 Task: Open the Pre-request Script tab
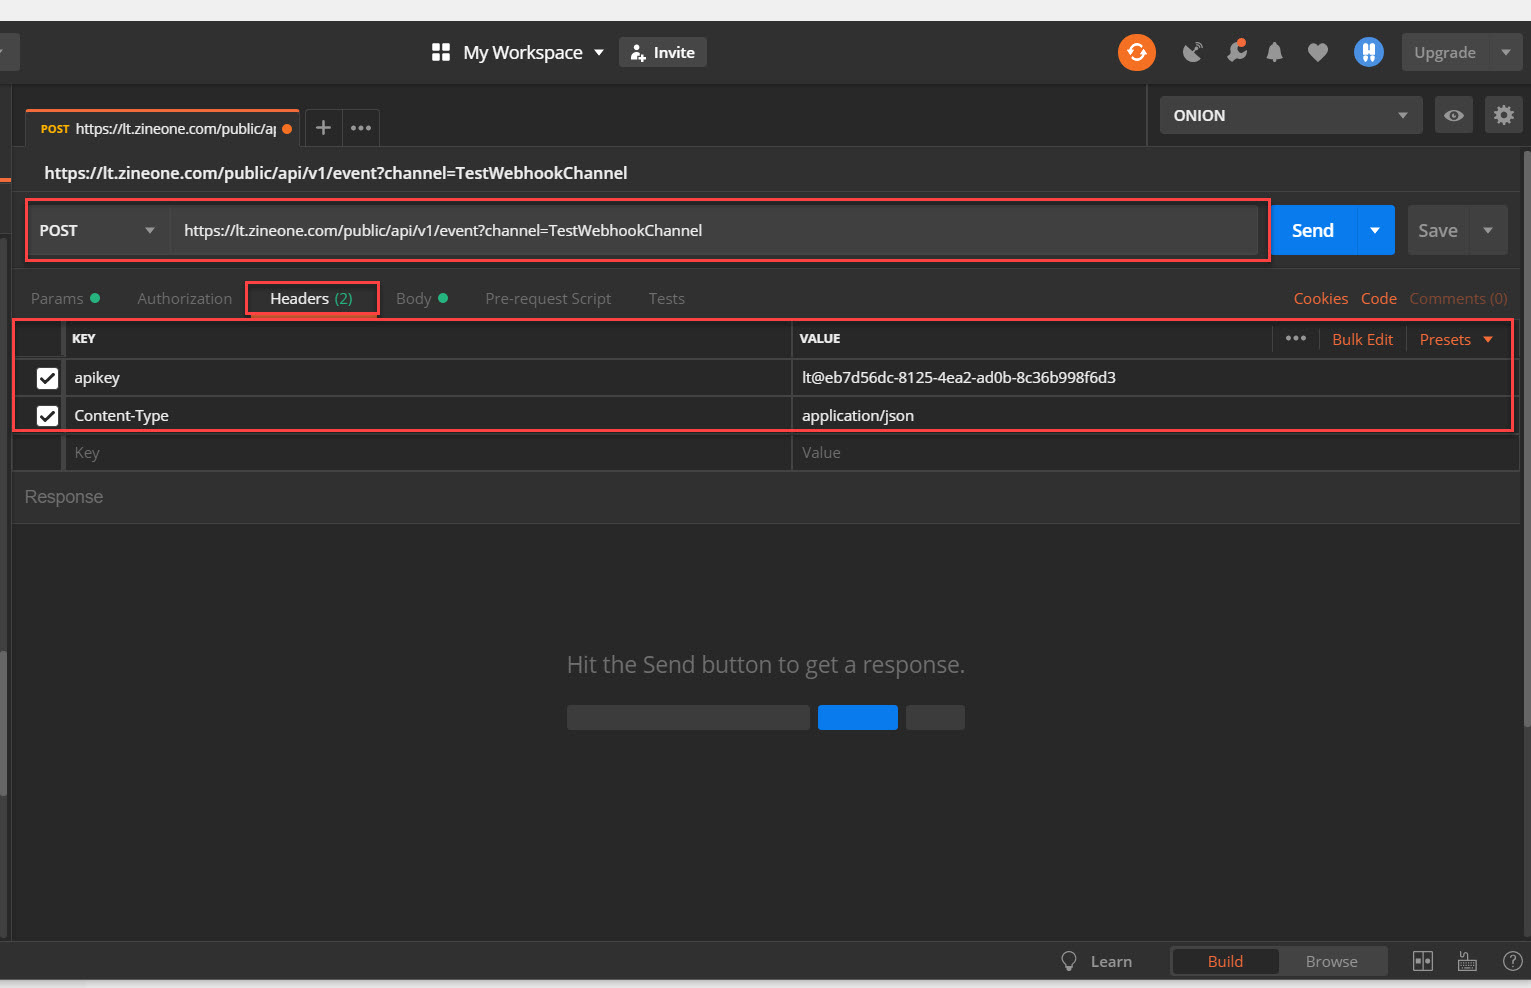click(548, 299)
